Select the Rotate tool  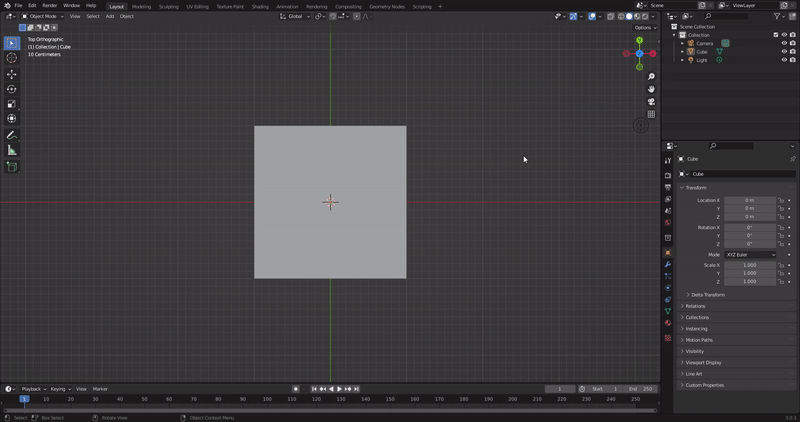(x=12, y=89)
